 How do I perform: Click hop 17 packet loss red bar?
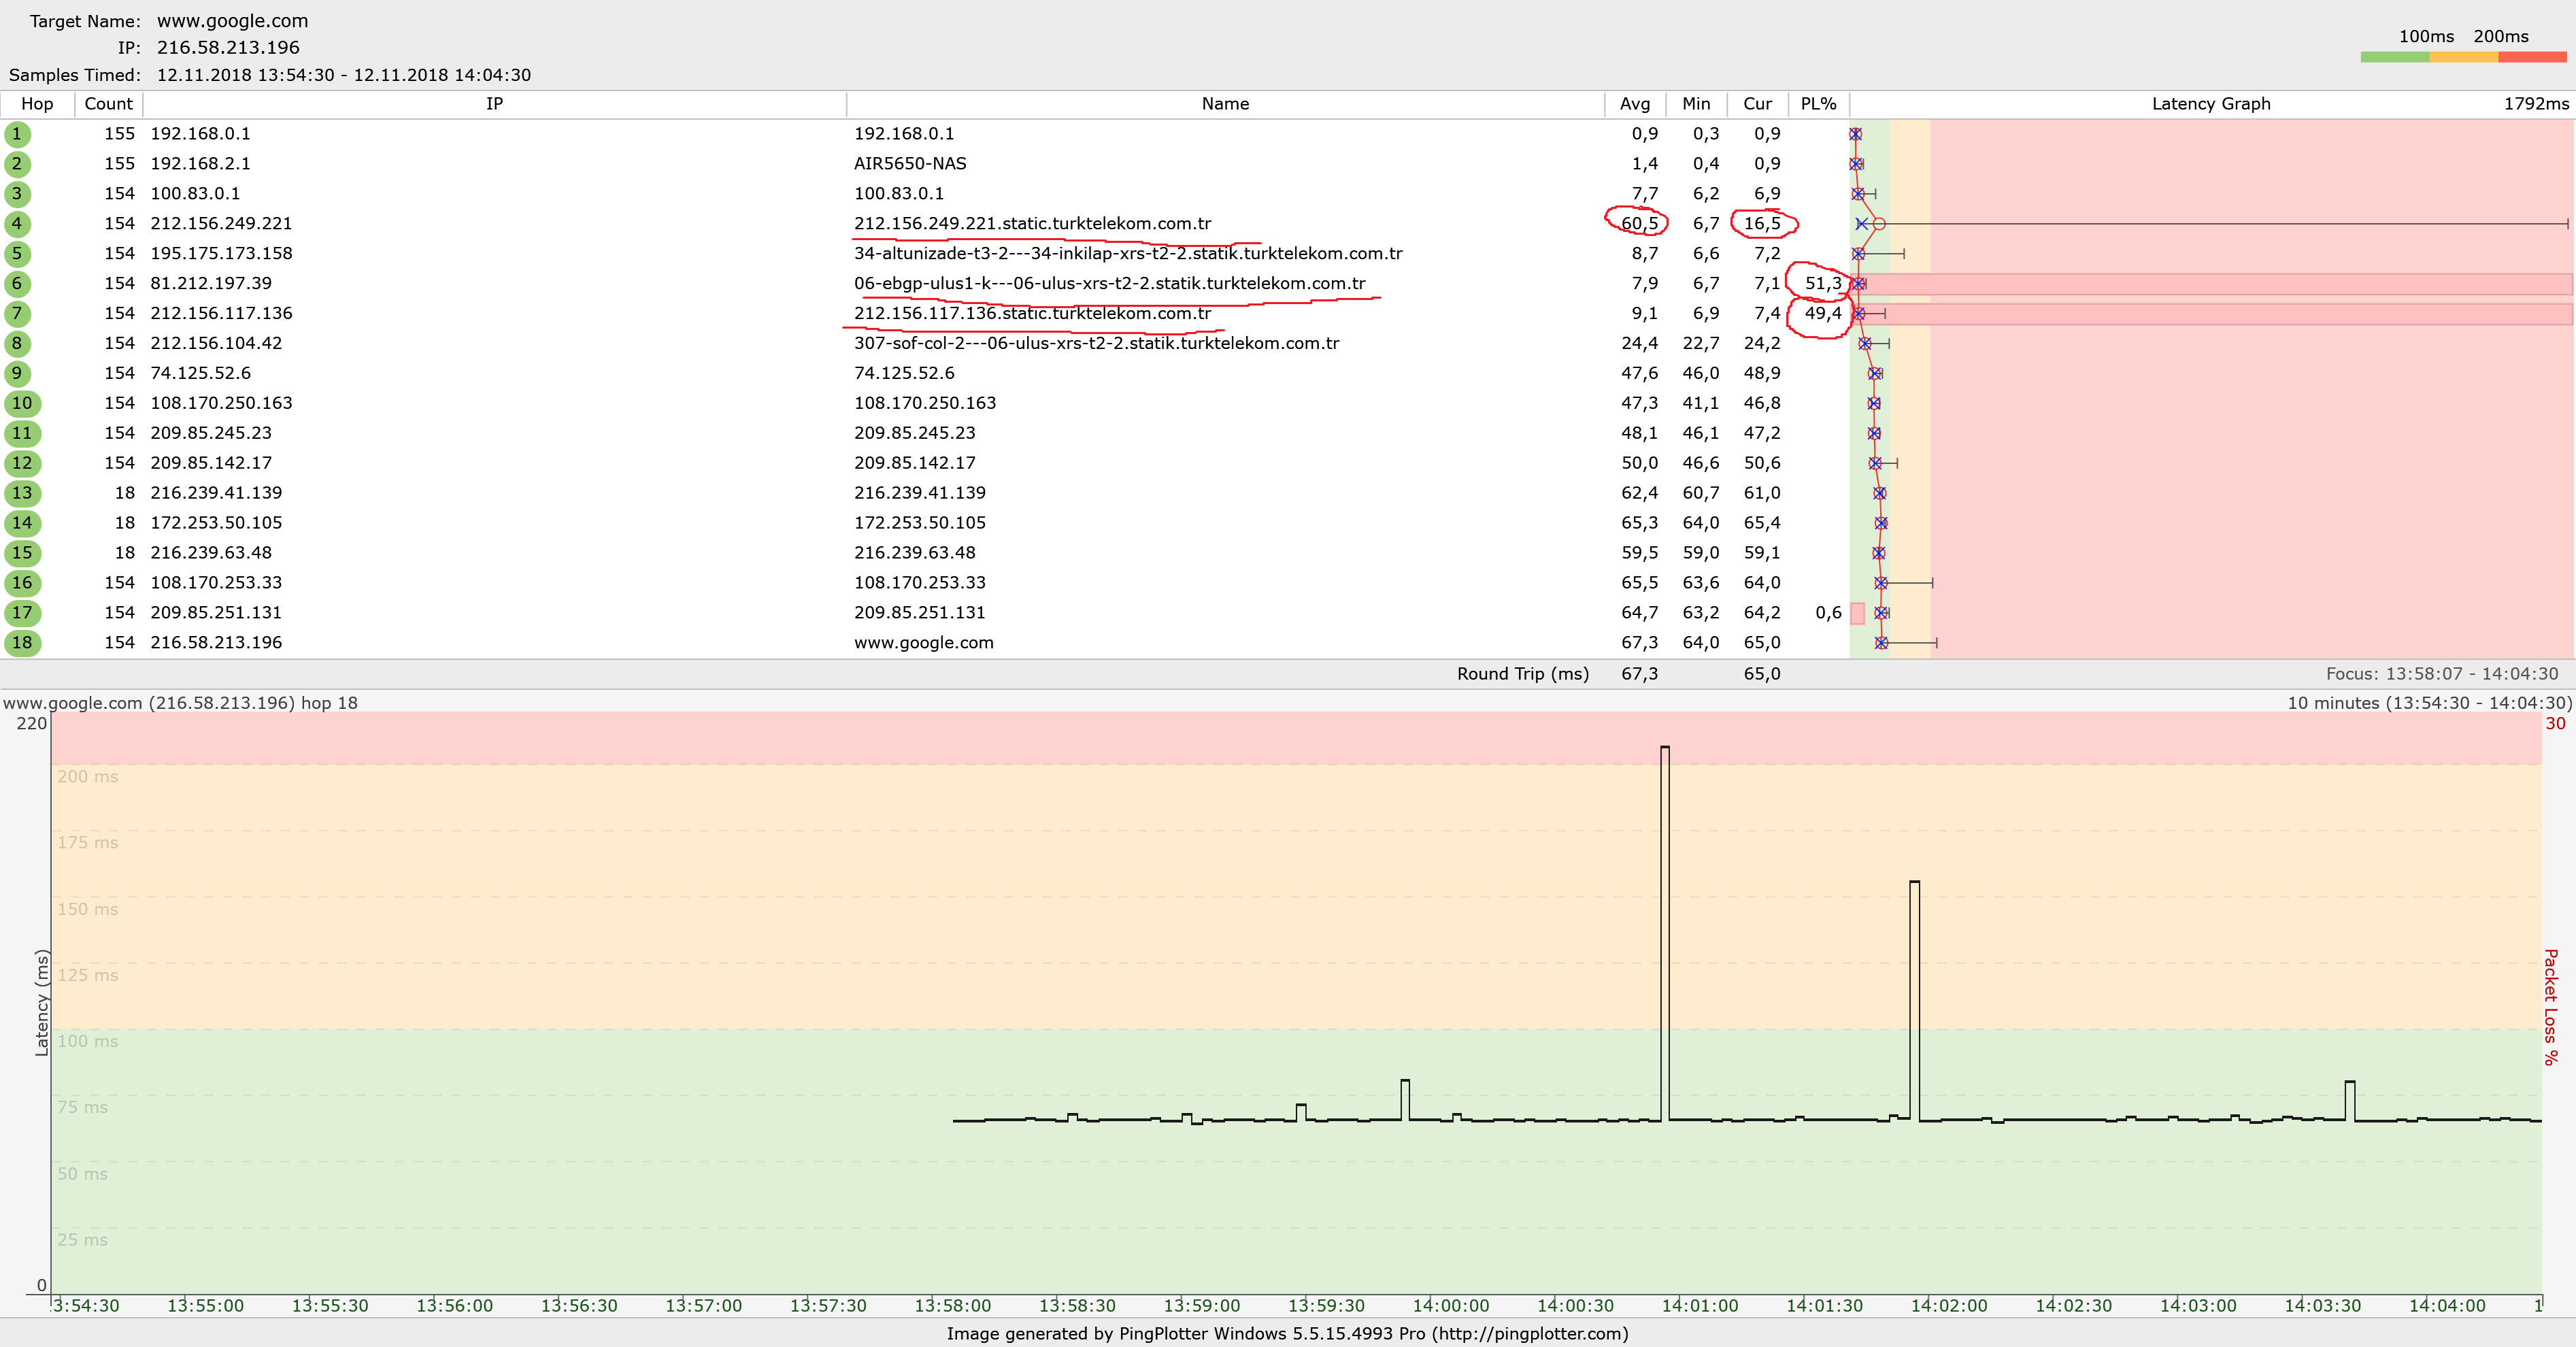click(x=1857, y=613)
